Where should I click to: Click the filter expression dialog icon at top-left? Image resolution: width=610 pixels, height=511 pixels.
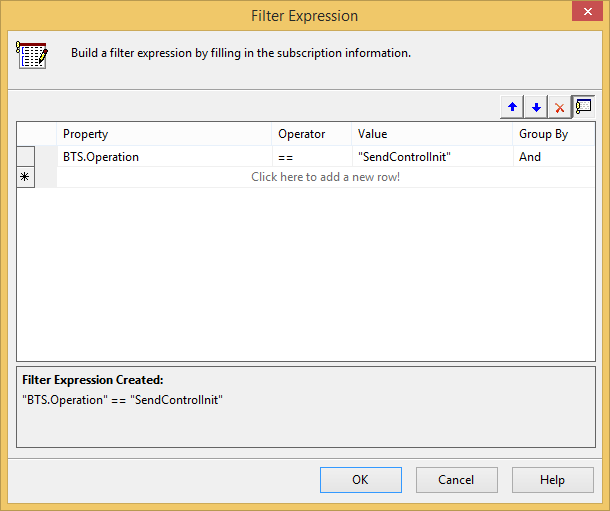pyautogui.click(x=32, y=55)
